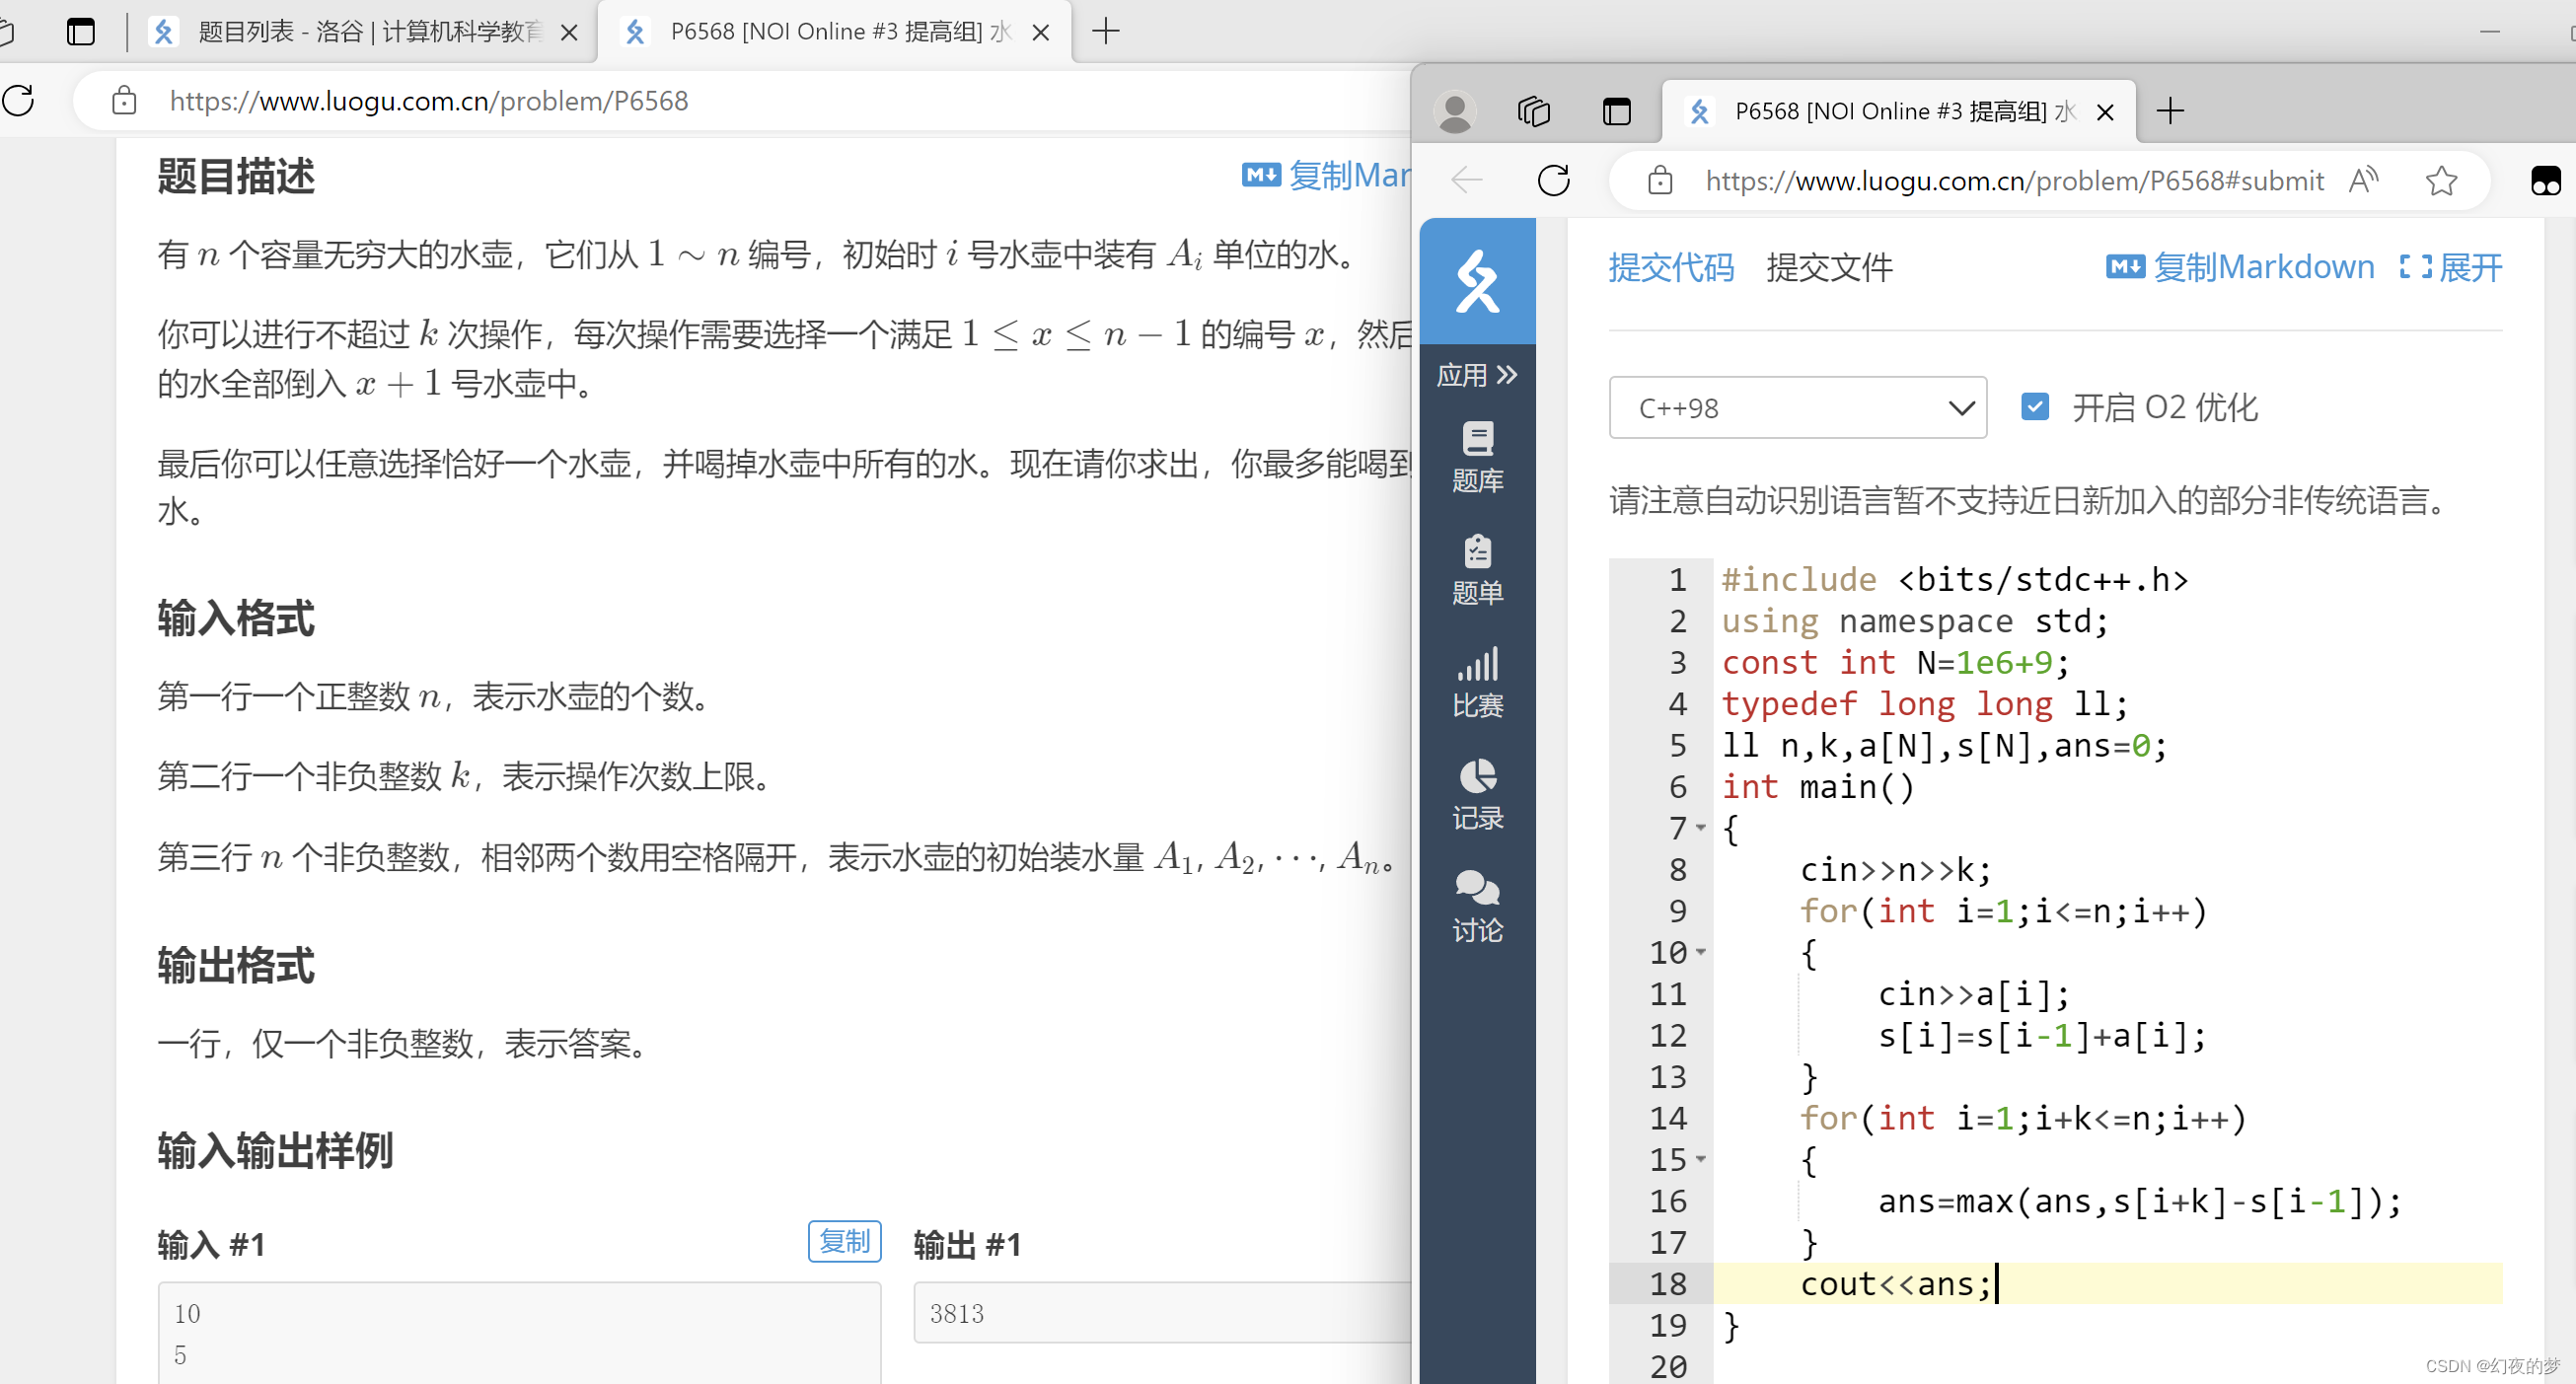Go to 比赛 contests in sidebar

click(1477, 683)
